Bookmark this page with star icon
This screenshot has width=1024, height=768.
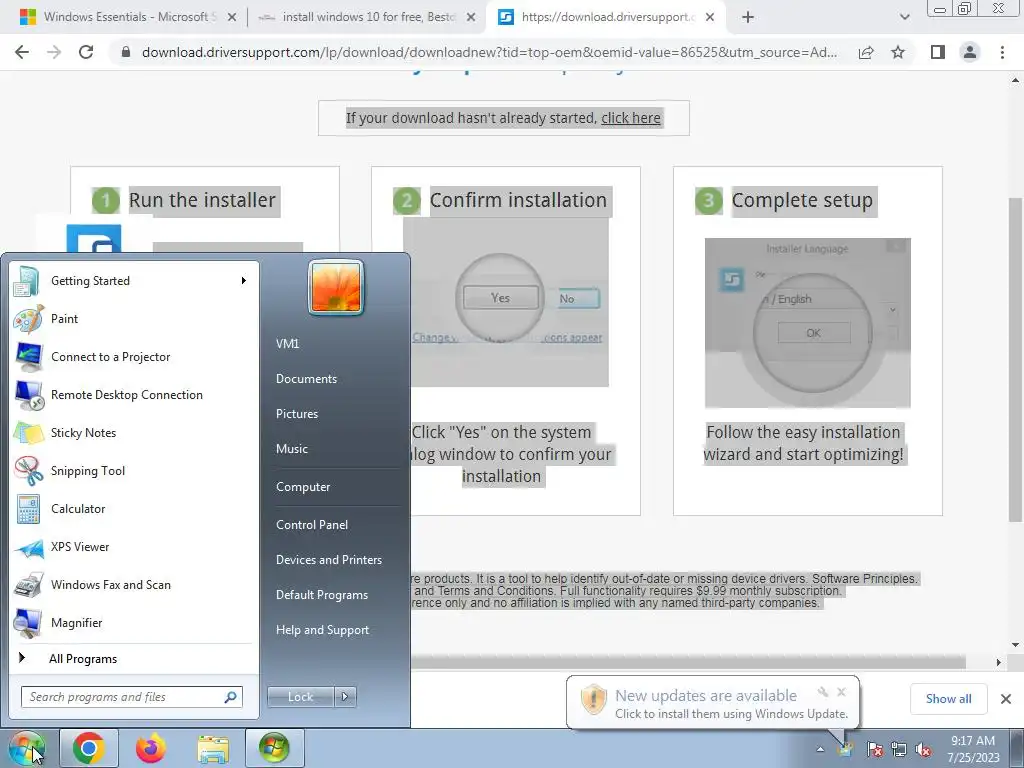(x=898, y=52)
